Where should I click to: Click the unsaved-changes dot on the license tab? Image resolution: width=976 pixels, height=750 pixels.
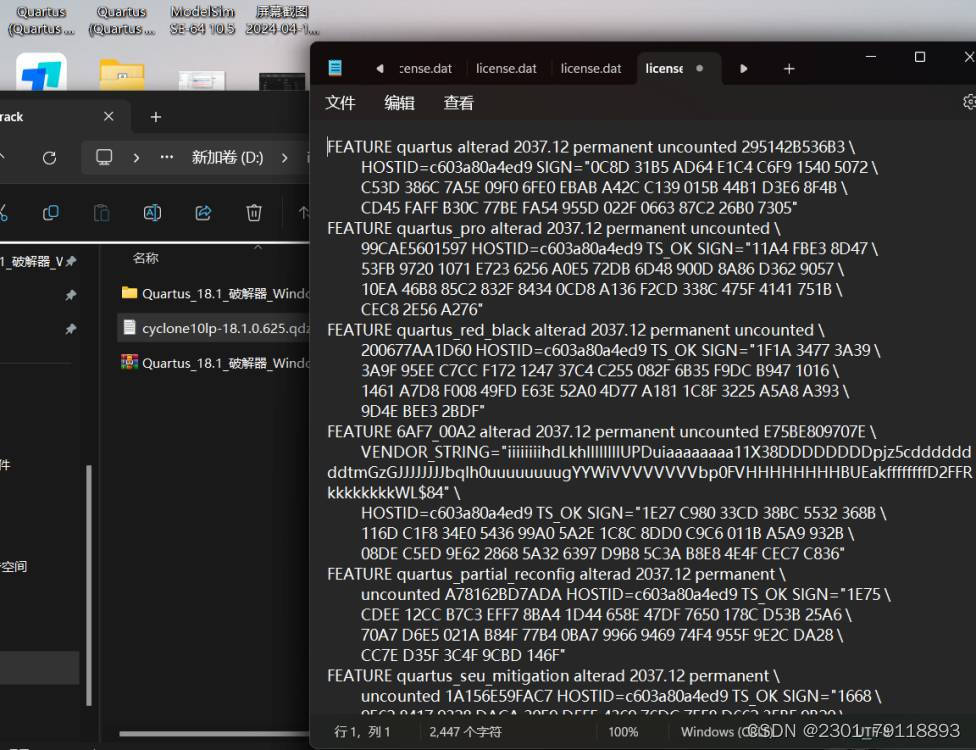click(x=700, y=68)
